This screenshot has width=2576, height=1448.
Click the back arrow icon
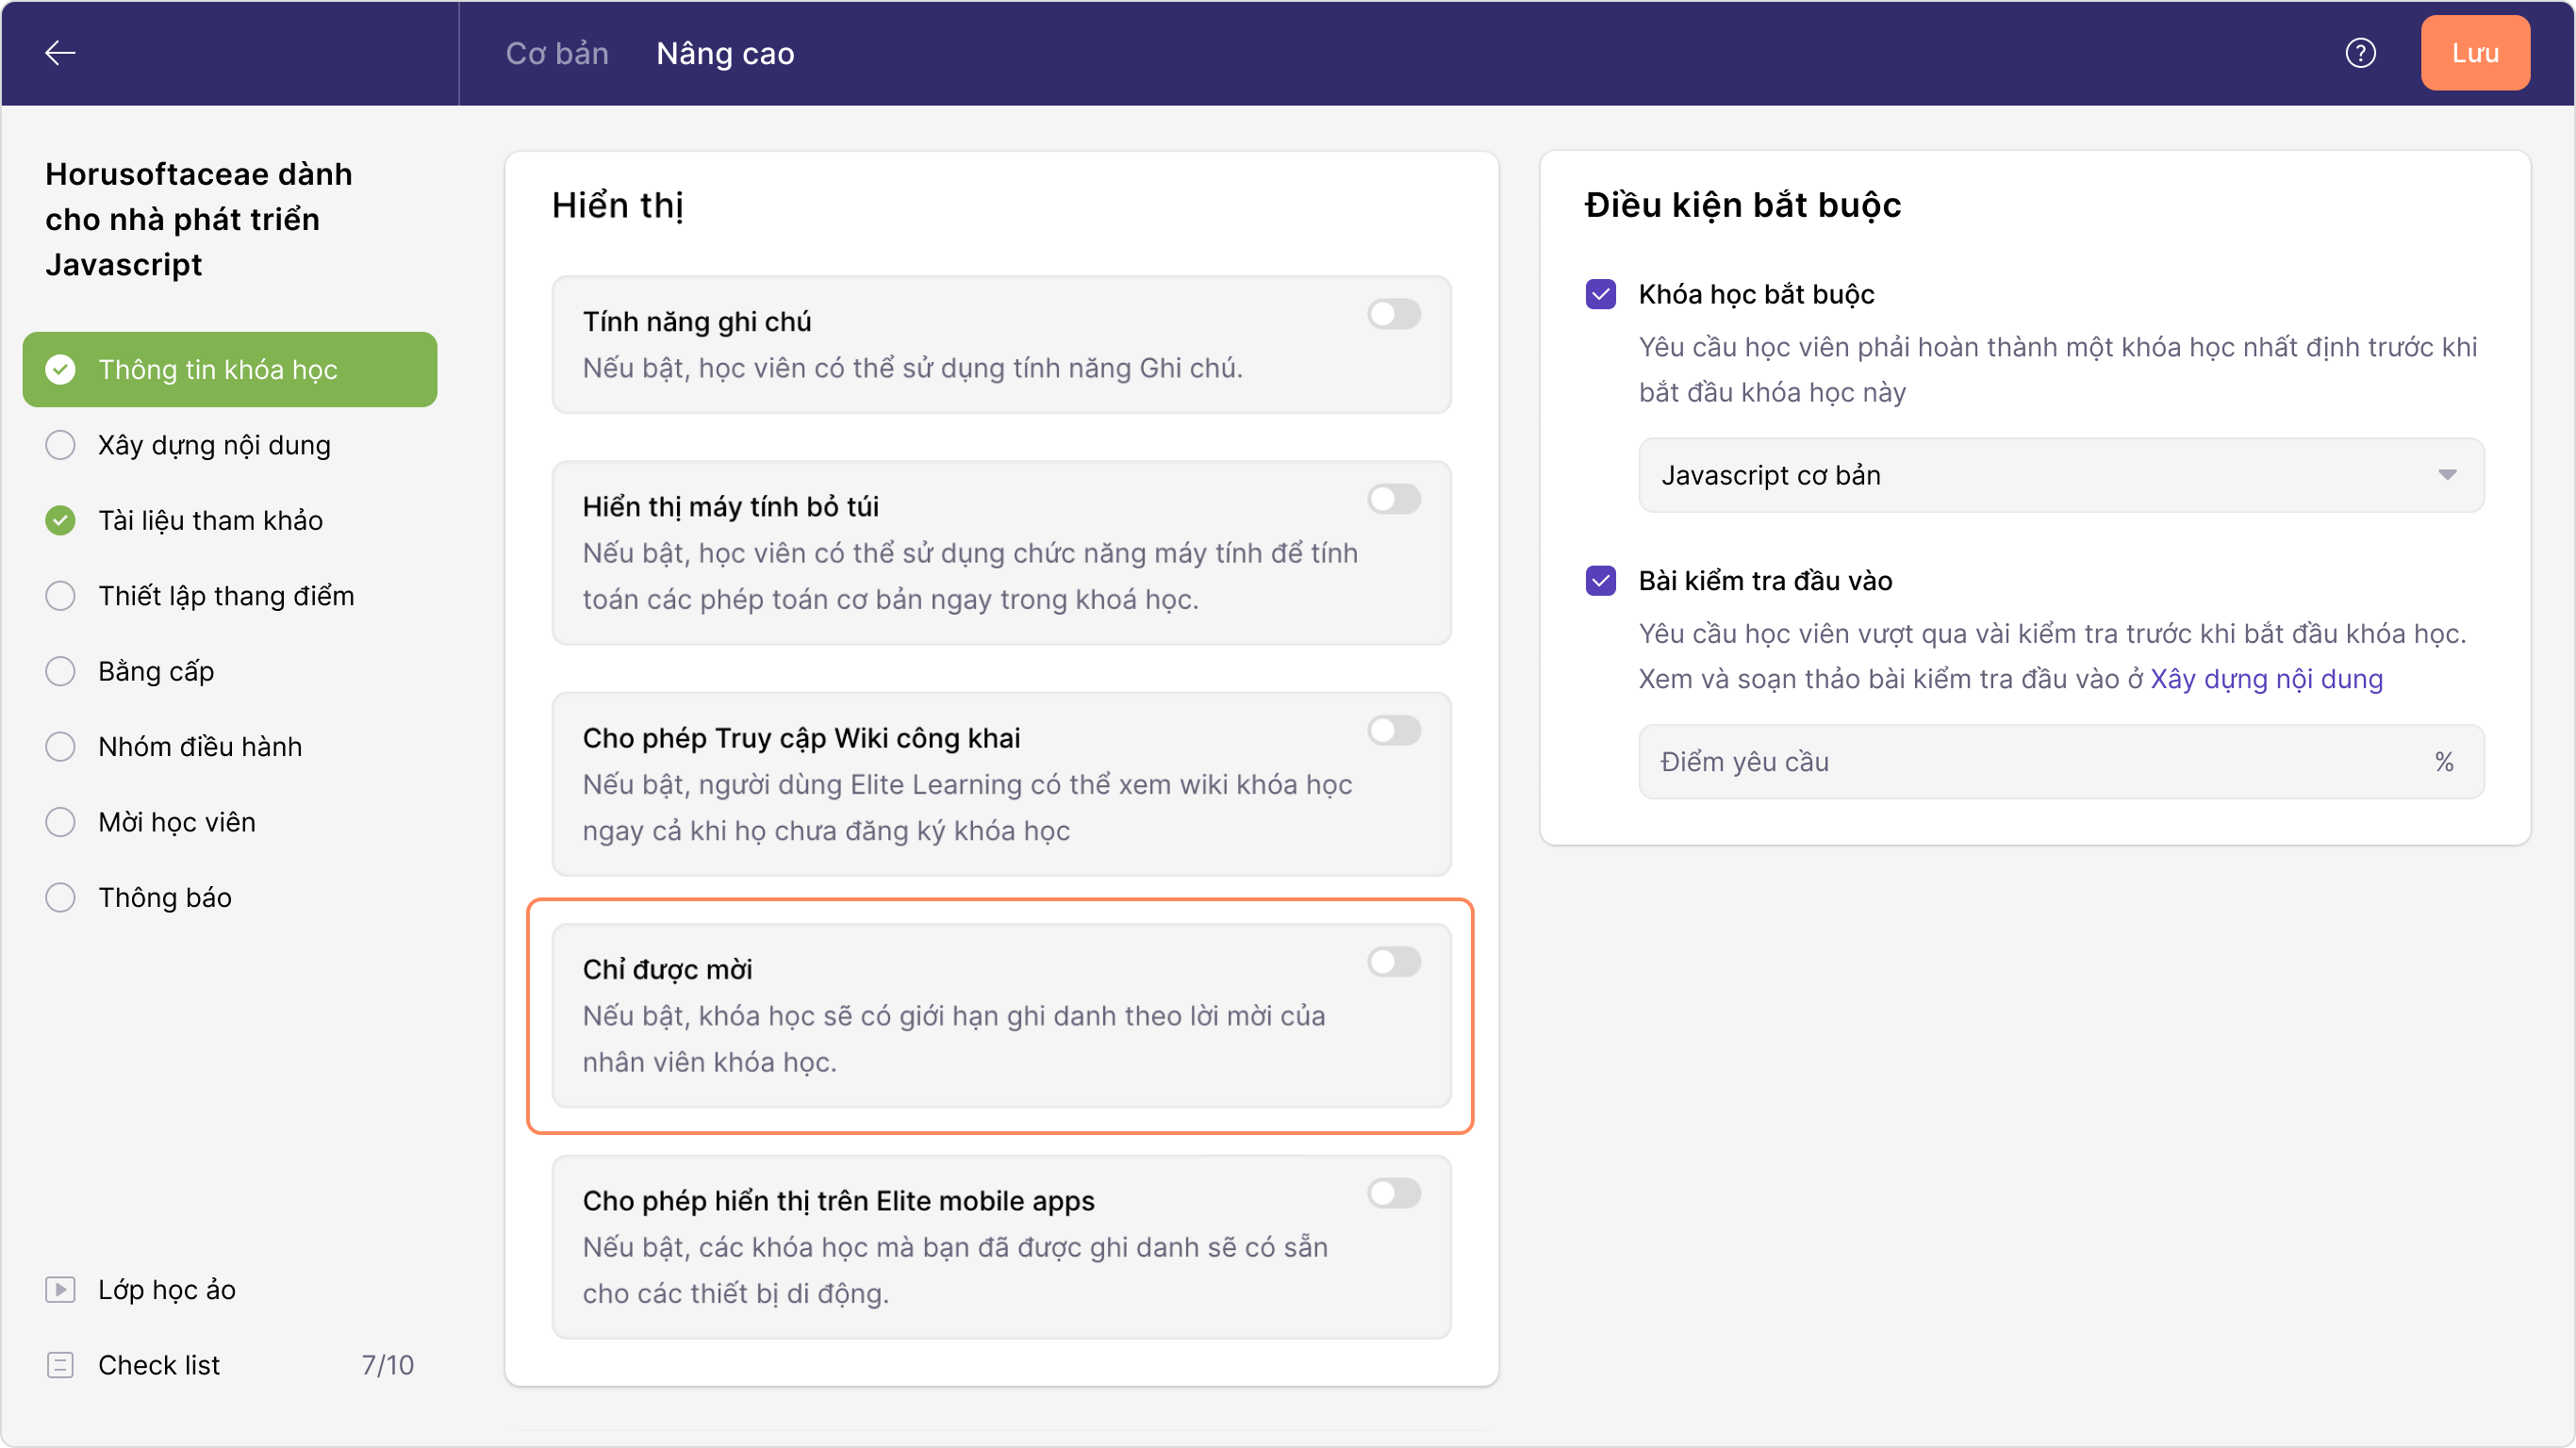click(x=60, y=53)
